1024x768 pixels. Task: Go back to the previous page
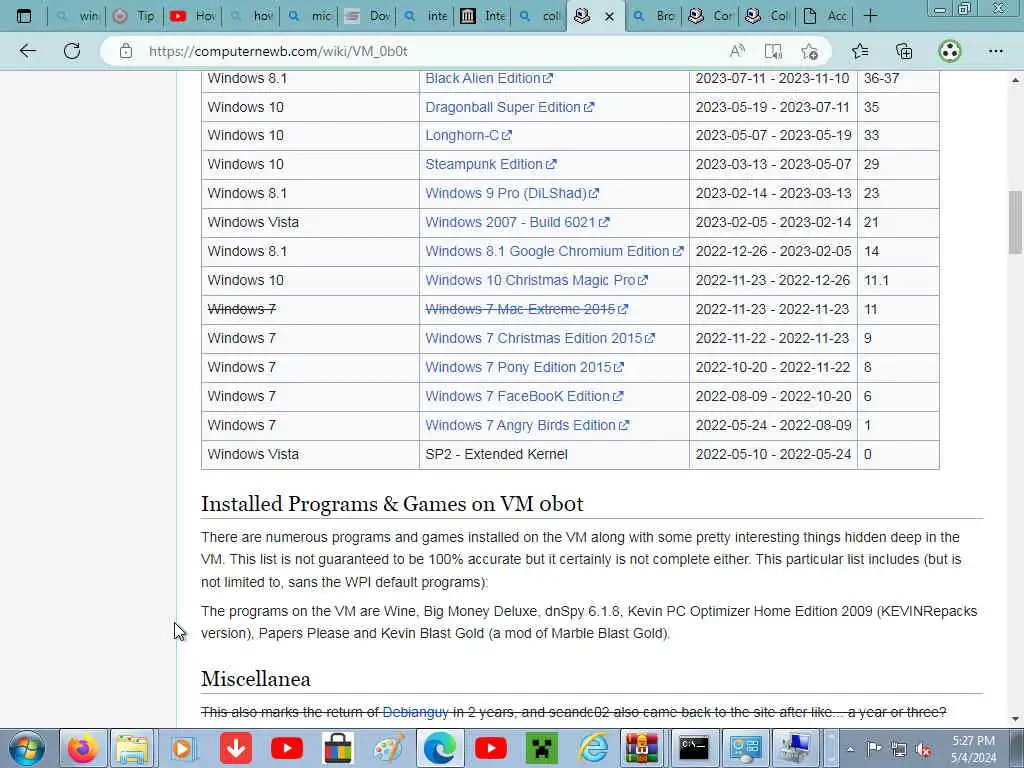click(27, 51)
